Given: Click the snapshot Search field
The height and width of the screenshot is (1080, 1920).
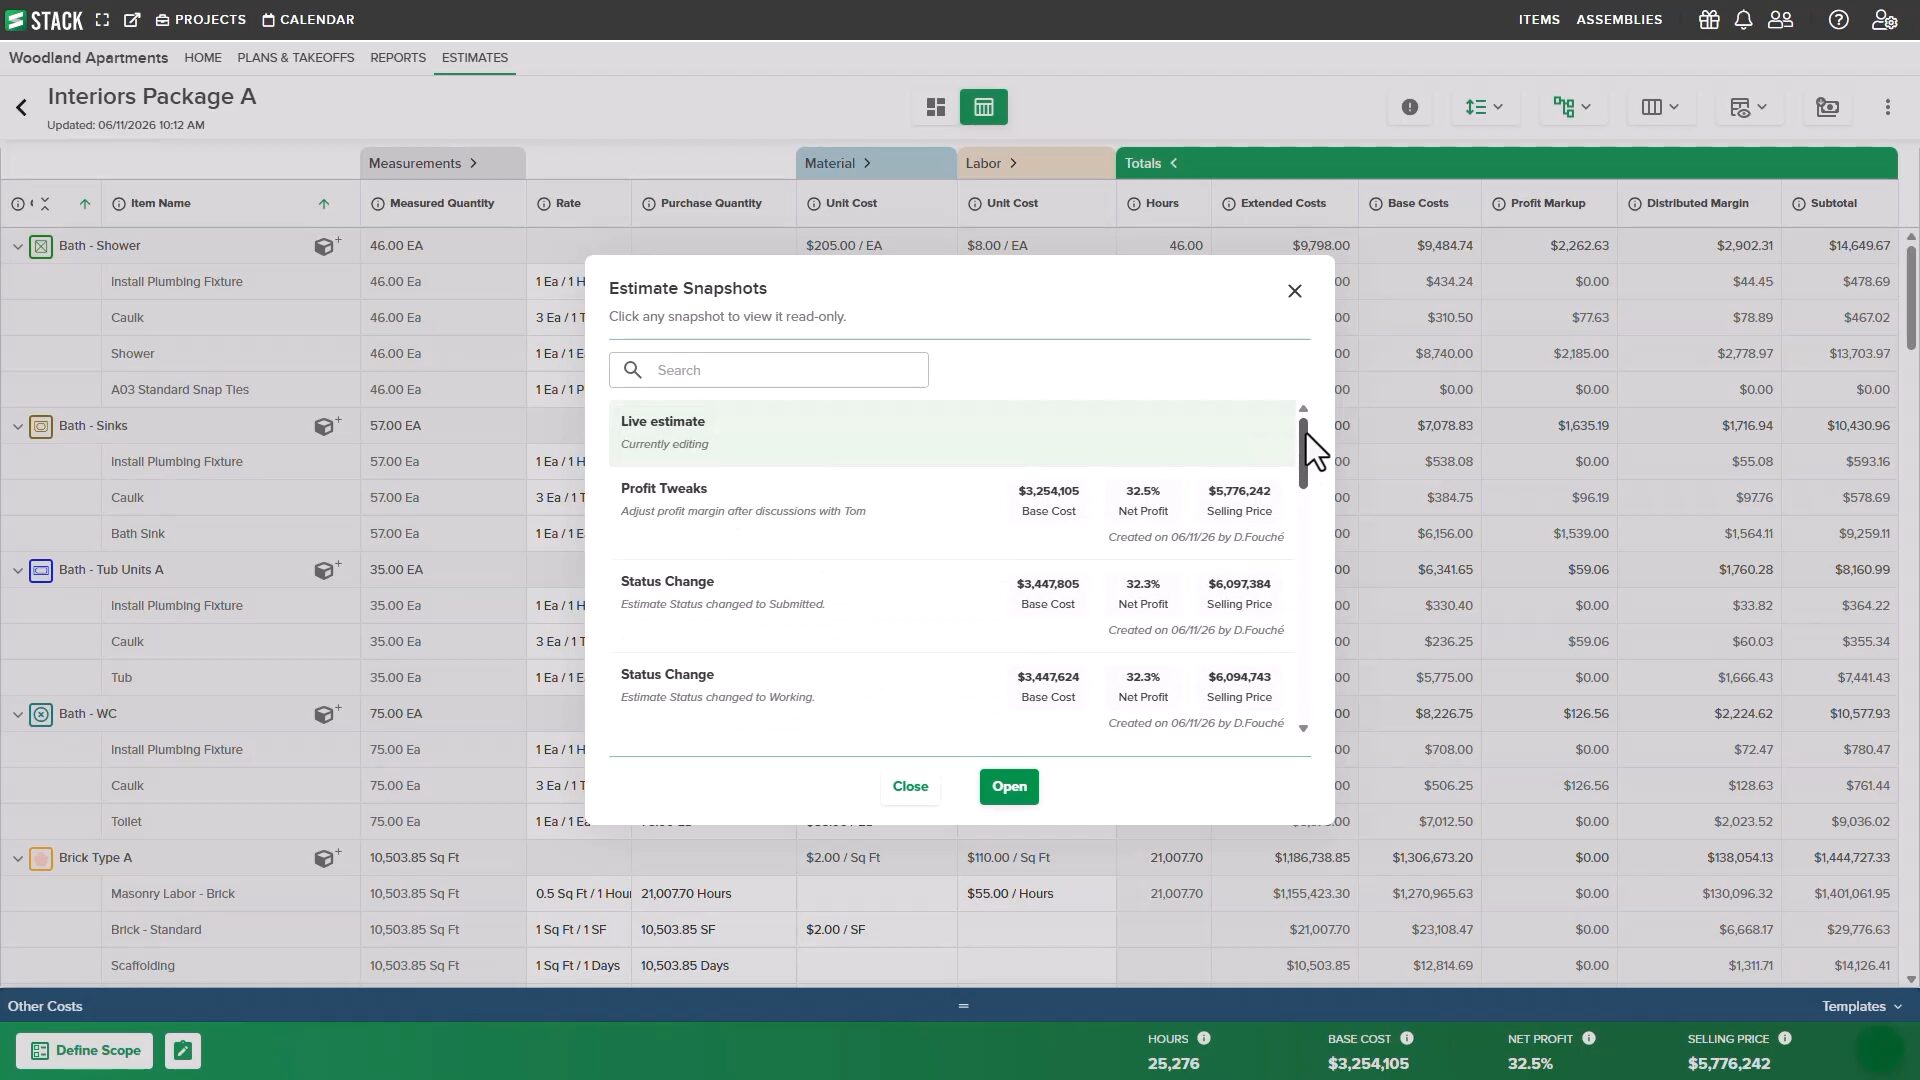Looking at the screenshot, I should (769, 370).
